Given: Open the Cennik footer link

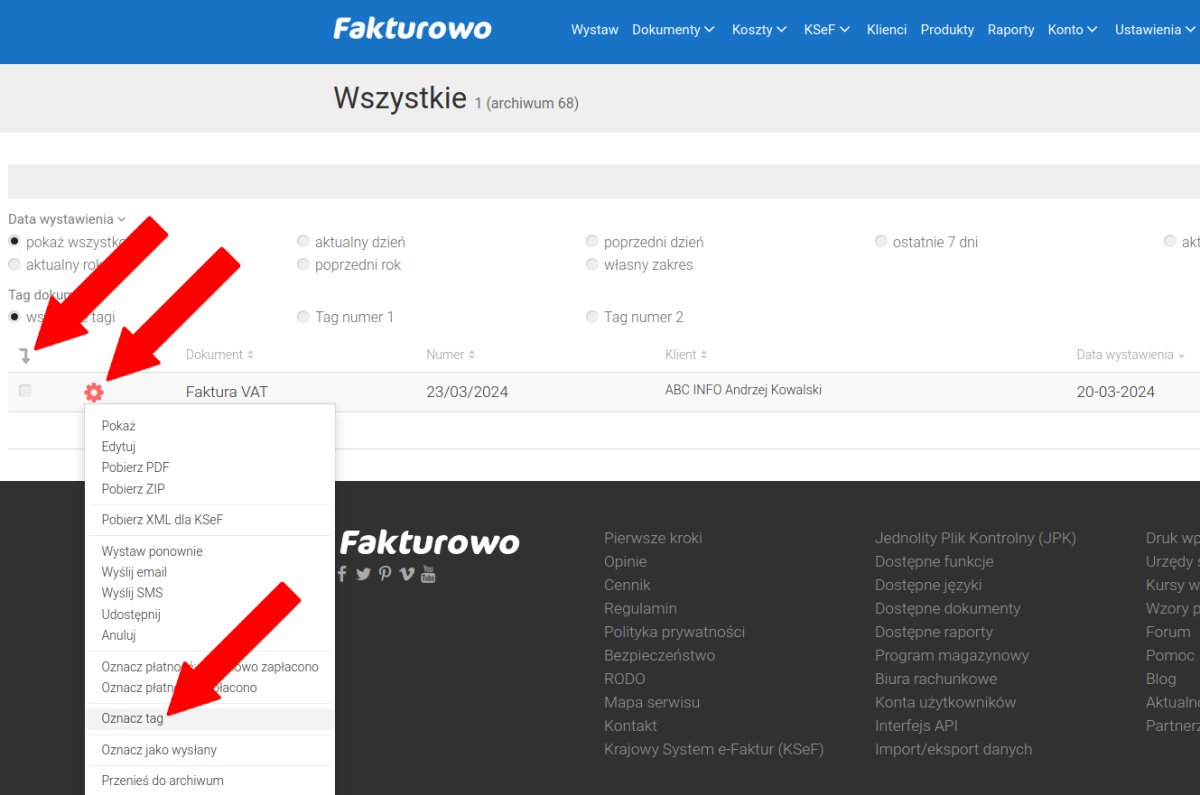Looking at the screenshot, I should pos(627,585).
